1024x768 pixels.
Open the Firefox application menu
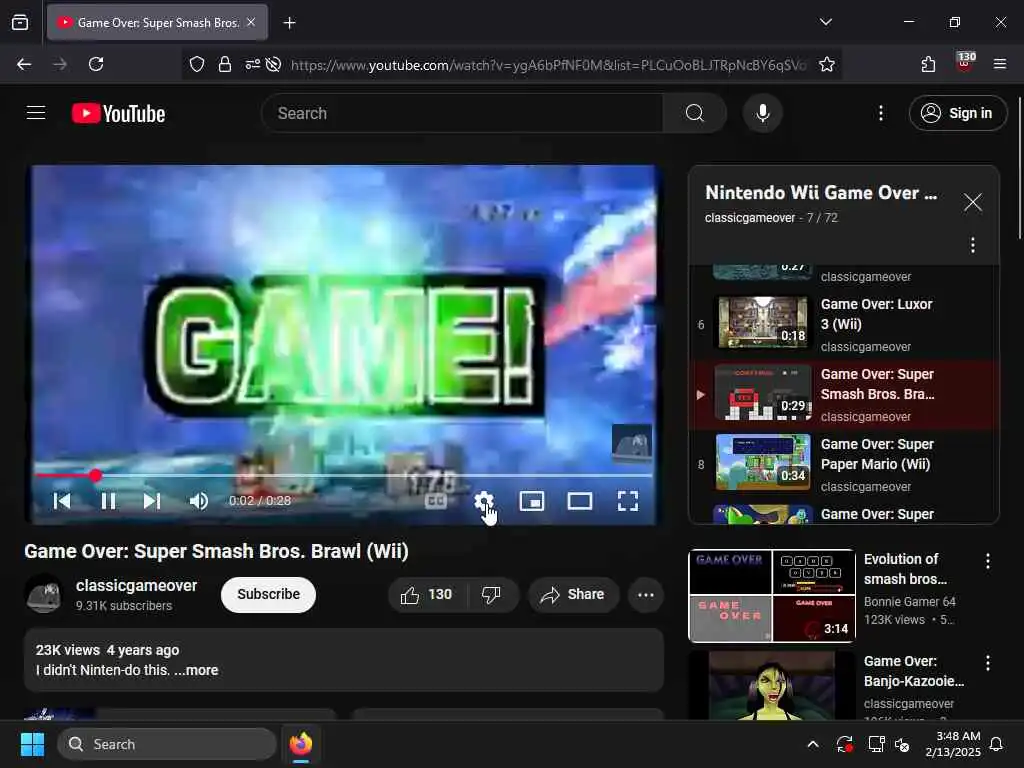point(1000,64)
